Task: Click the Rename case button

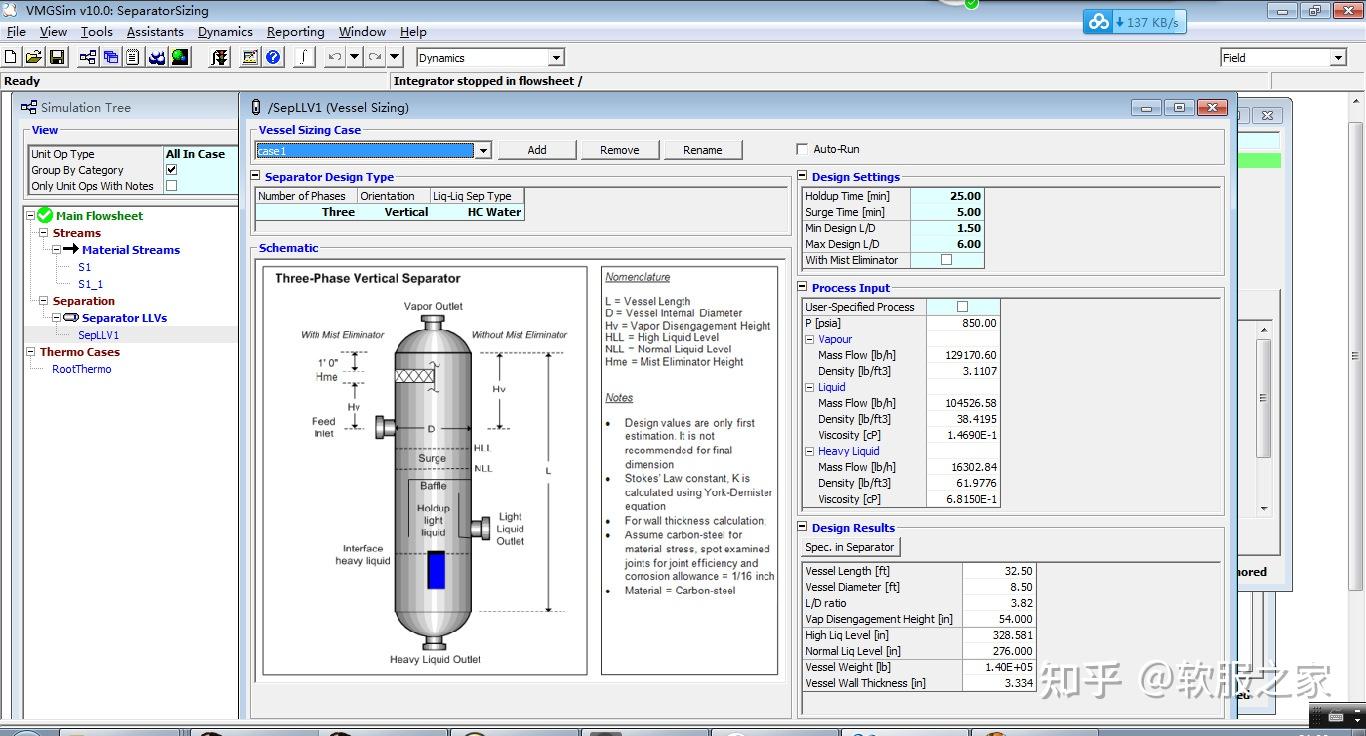Action: (x=702, y=150)
